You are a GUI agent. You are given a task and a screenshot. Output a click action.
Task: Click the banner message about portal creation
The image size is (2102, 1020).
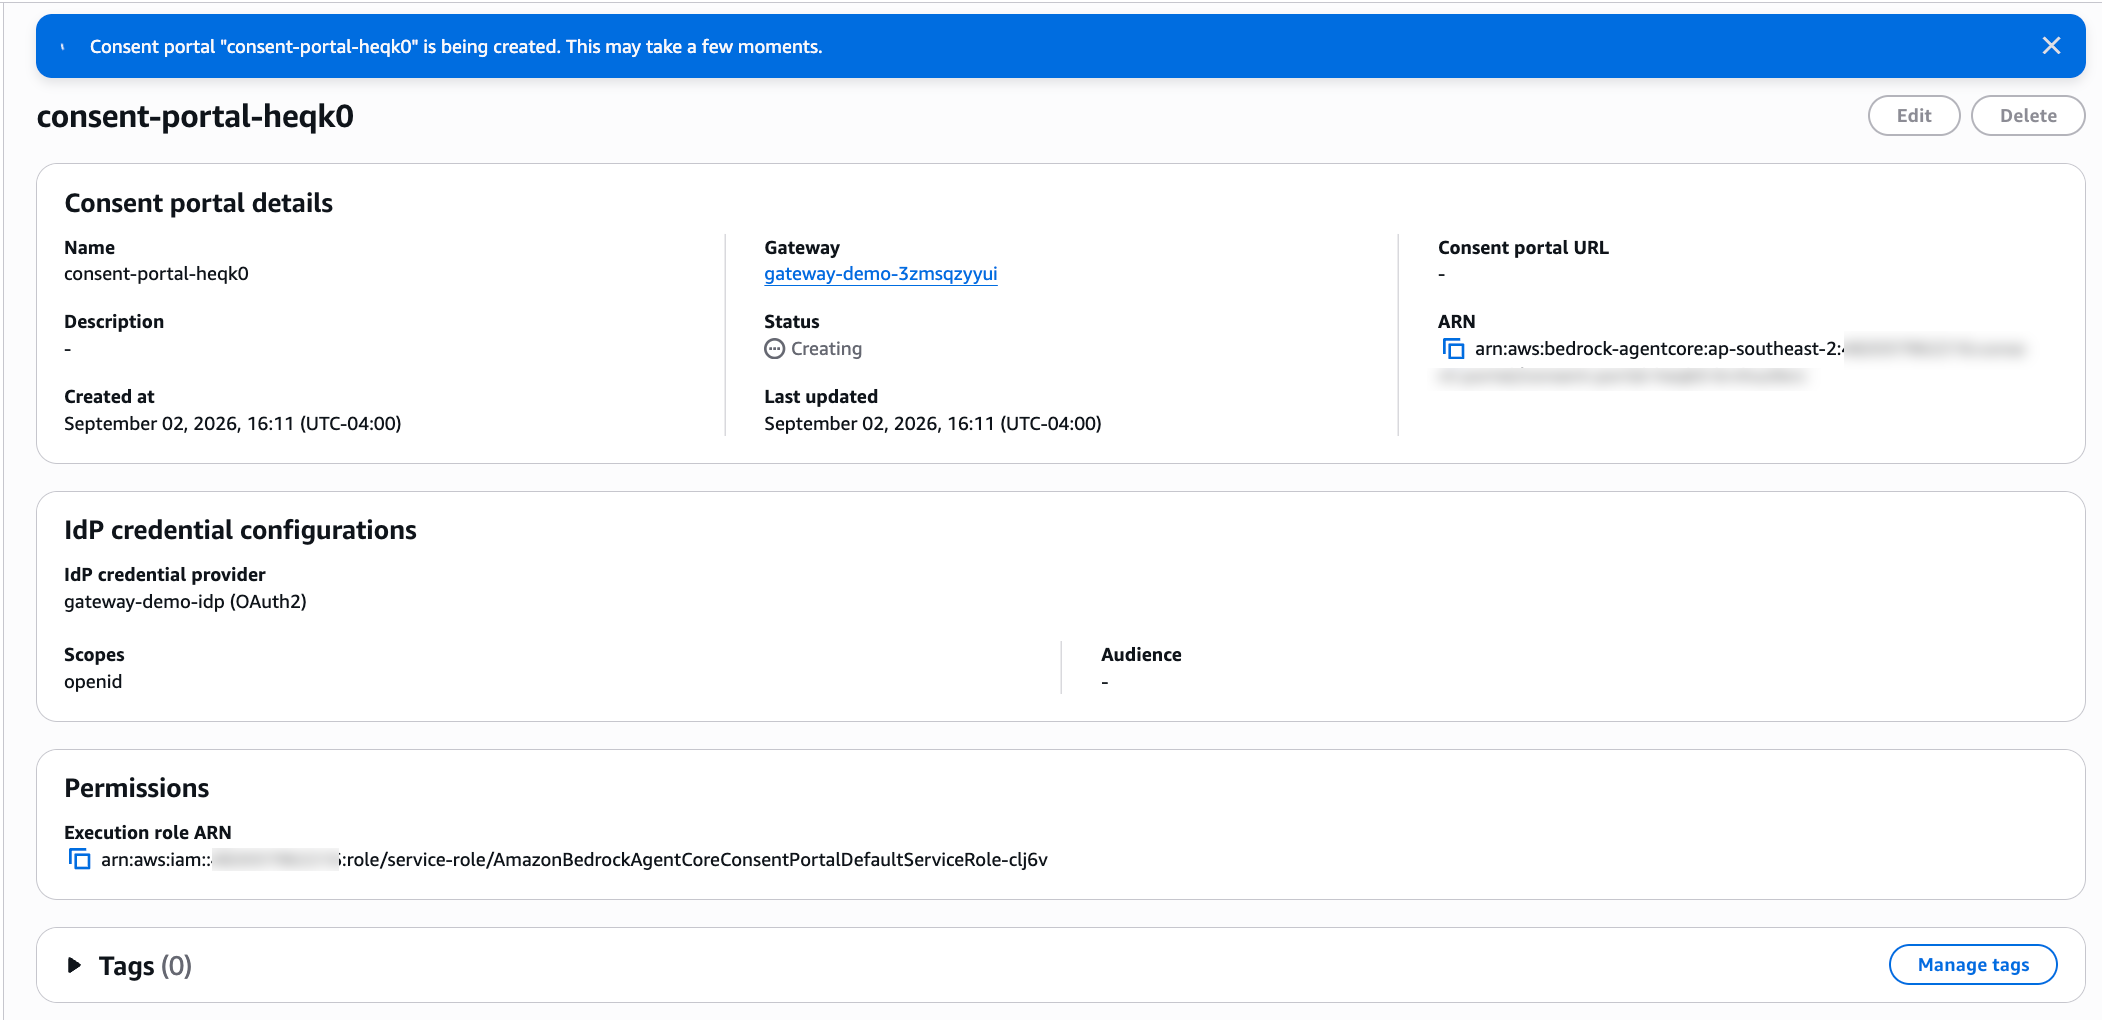(x=456, y=47)
